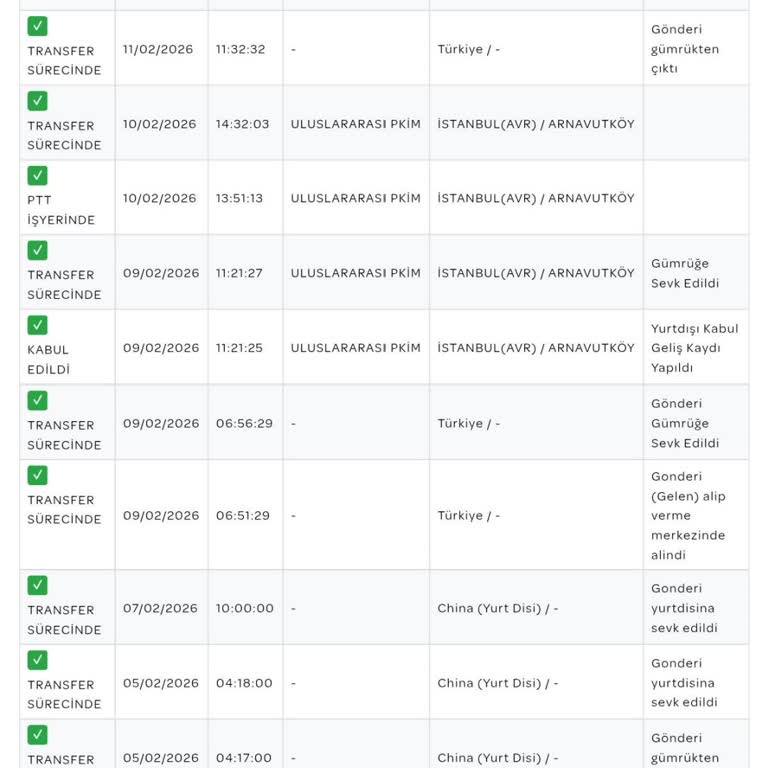
Task: Click the green checkmark for the 04:18:00 entry
Action: pyautogui.click(x=37, y=660)
